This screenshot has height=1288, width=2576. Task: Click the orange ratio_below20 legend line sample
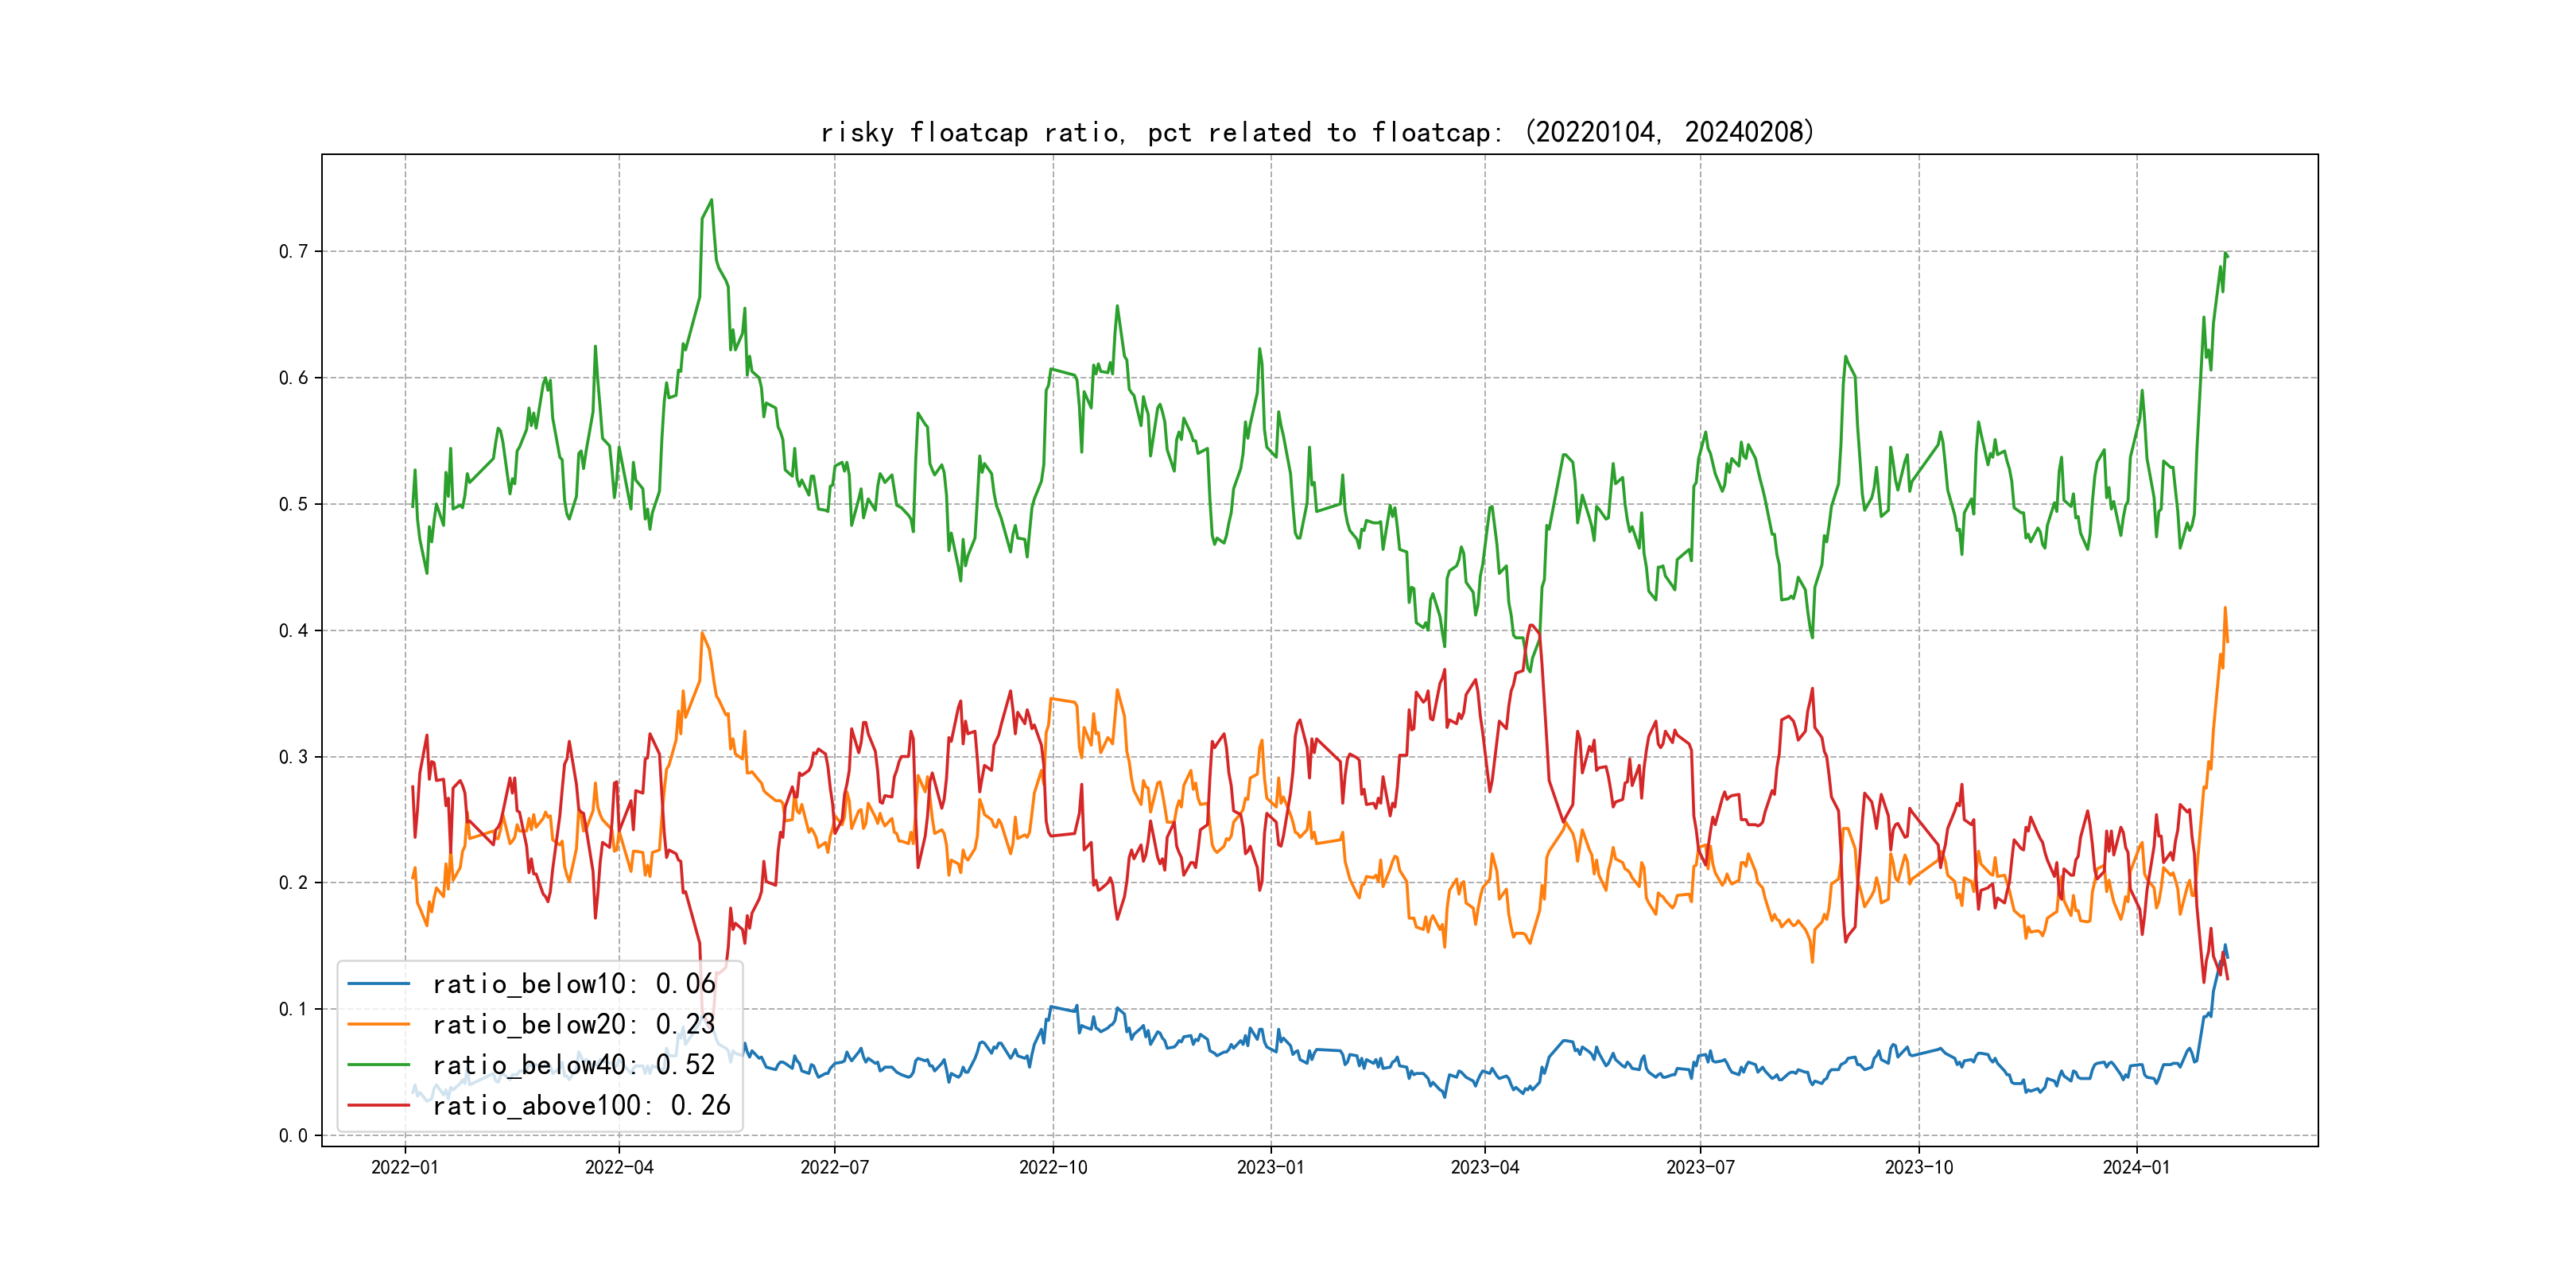coord(378,1024)
